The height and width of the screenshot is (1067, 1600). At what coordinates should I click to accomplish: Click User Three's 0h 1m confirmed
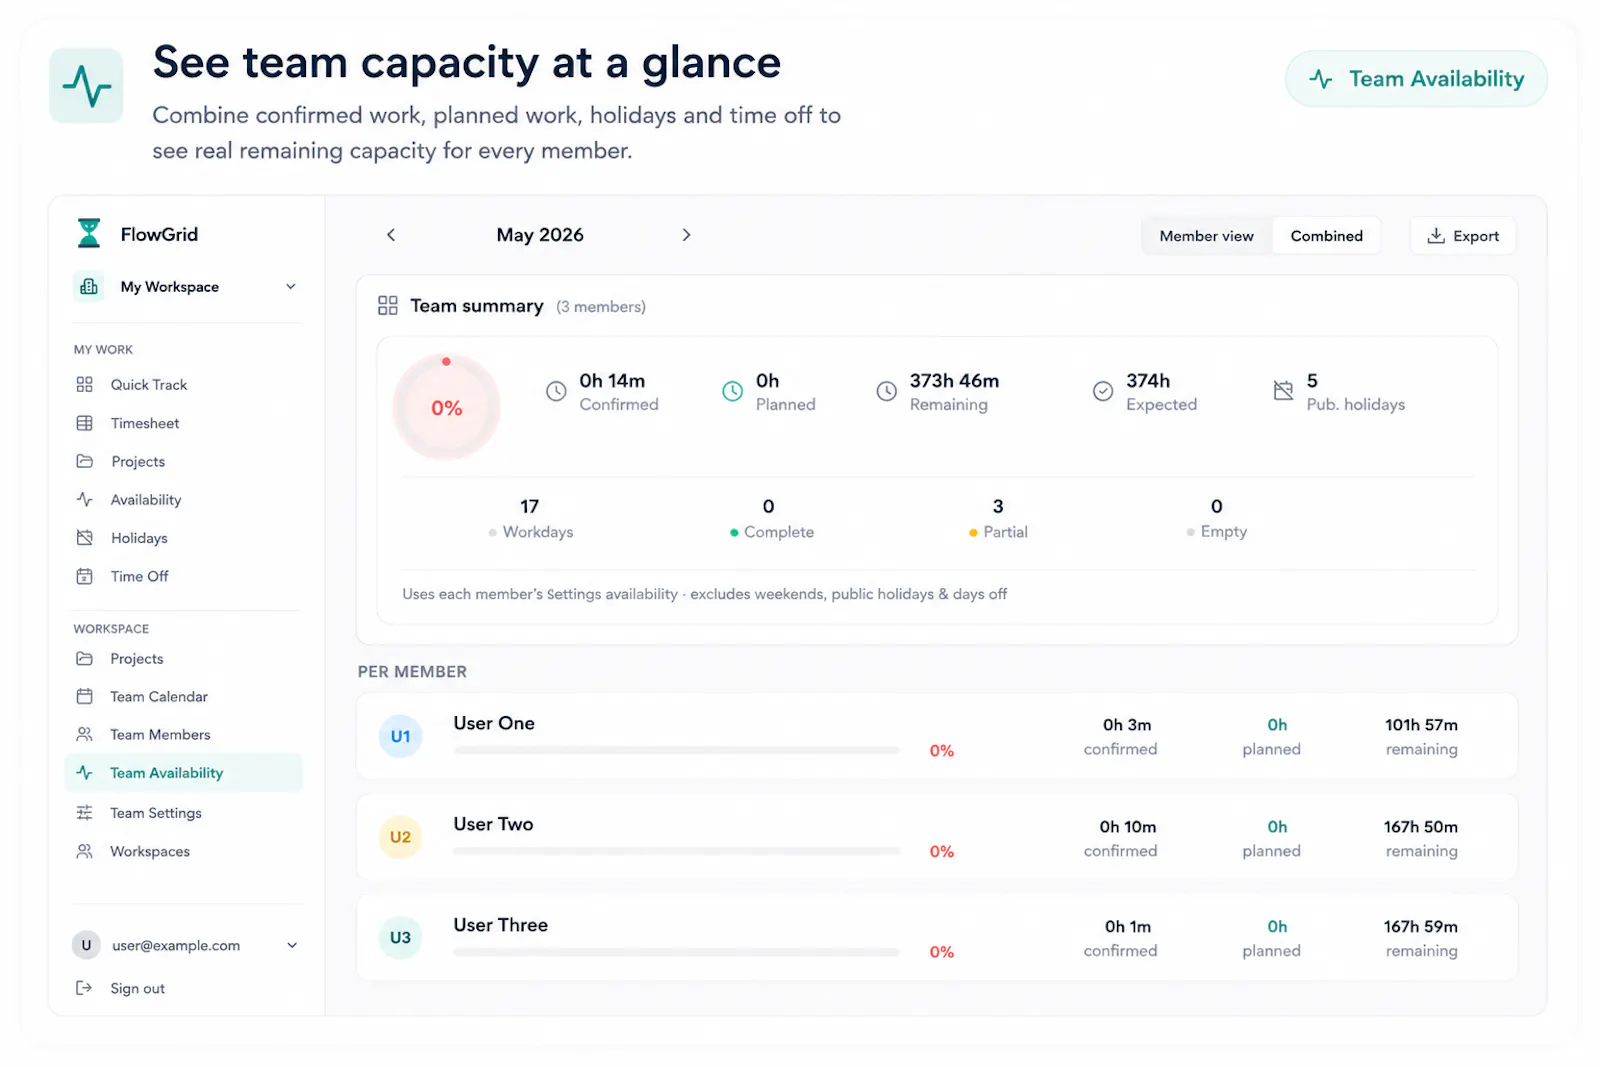coord(1121,938)
